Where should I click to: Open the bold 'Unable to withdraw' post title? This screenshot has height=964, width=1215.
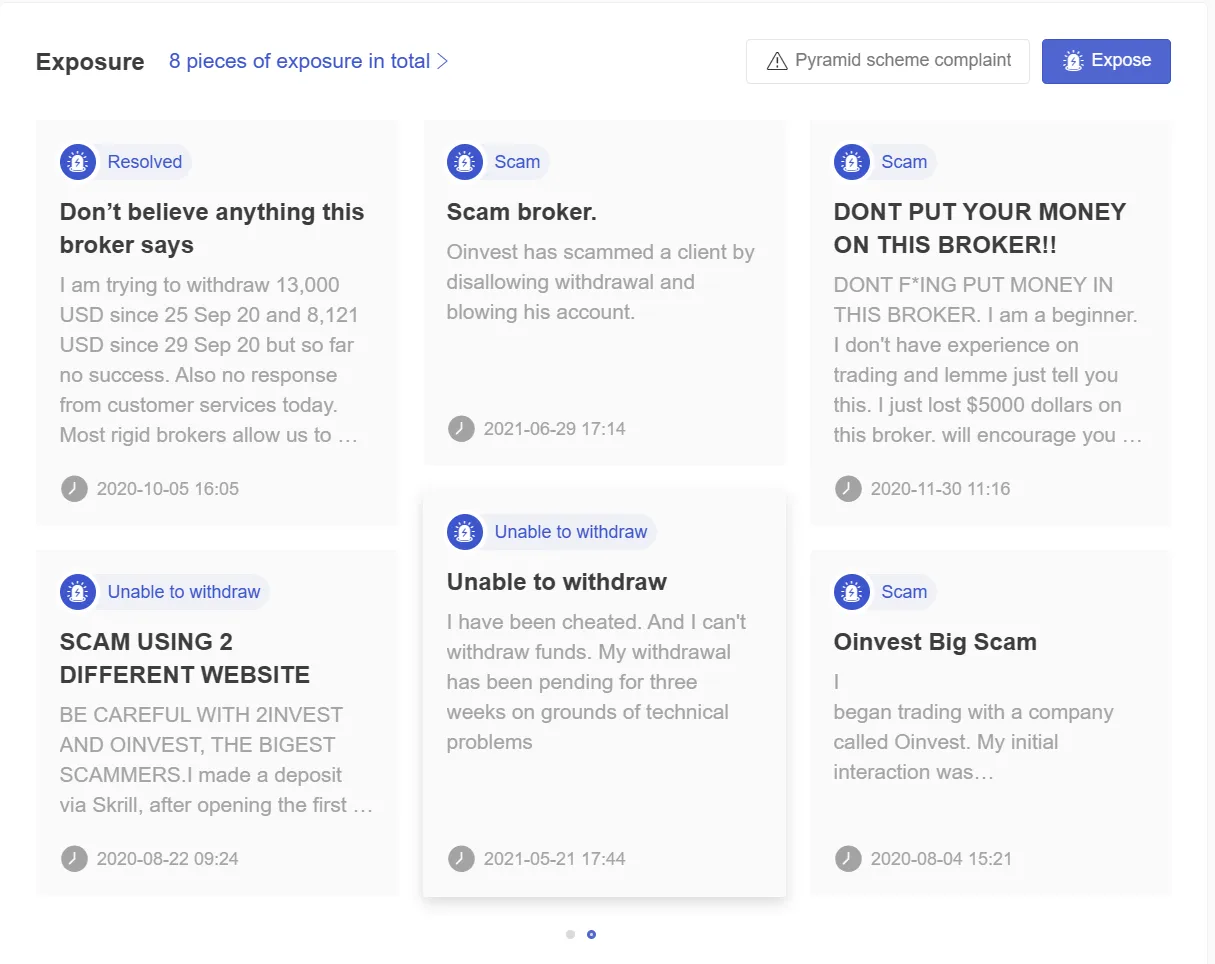(557, 582)
